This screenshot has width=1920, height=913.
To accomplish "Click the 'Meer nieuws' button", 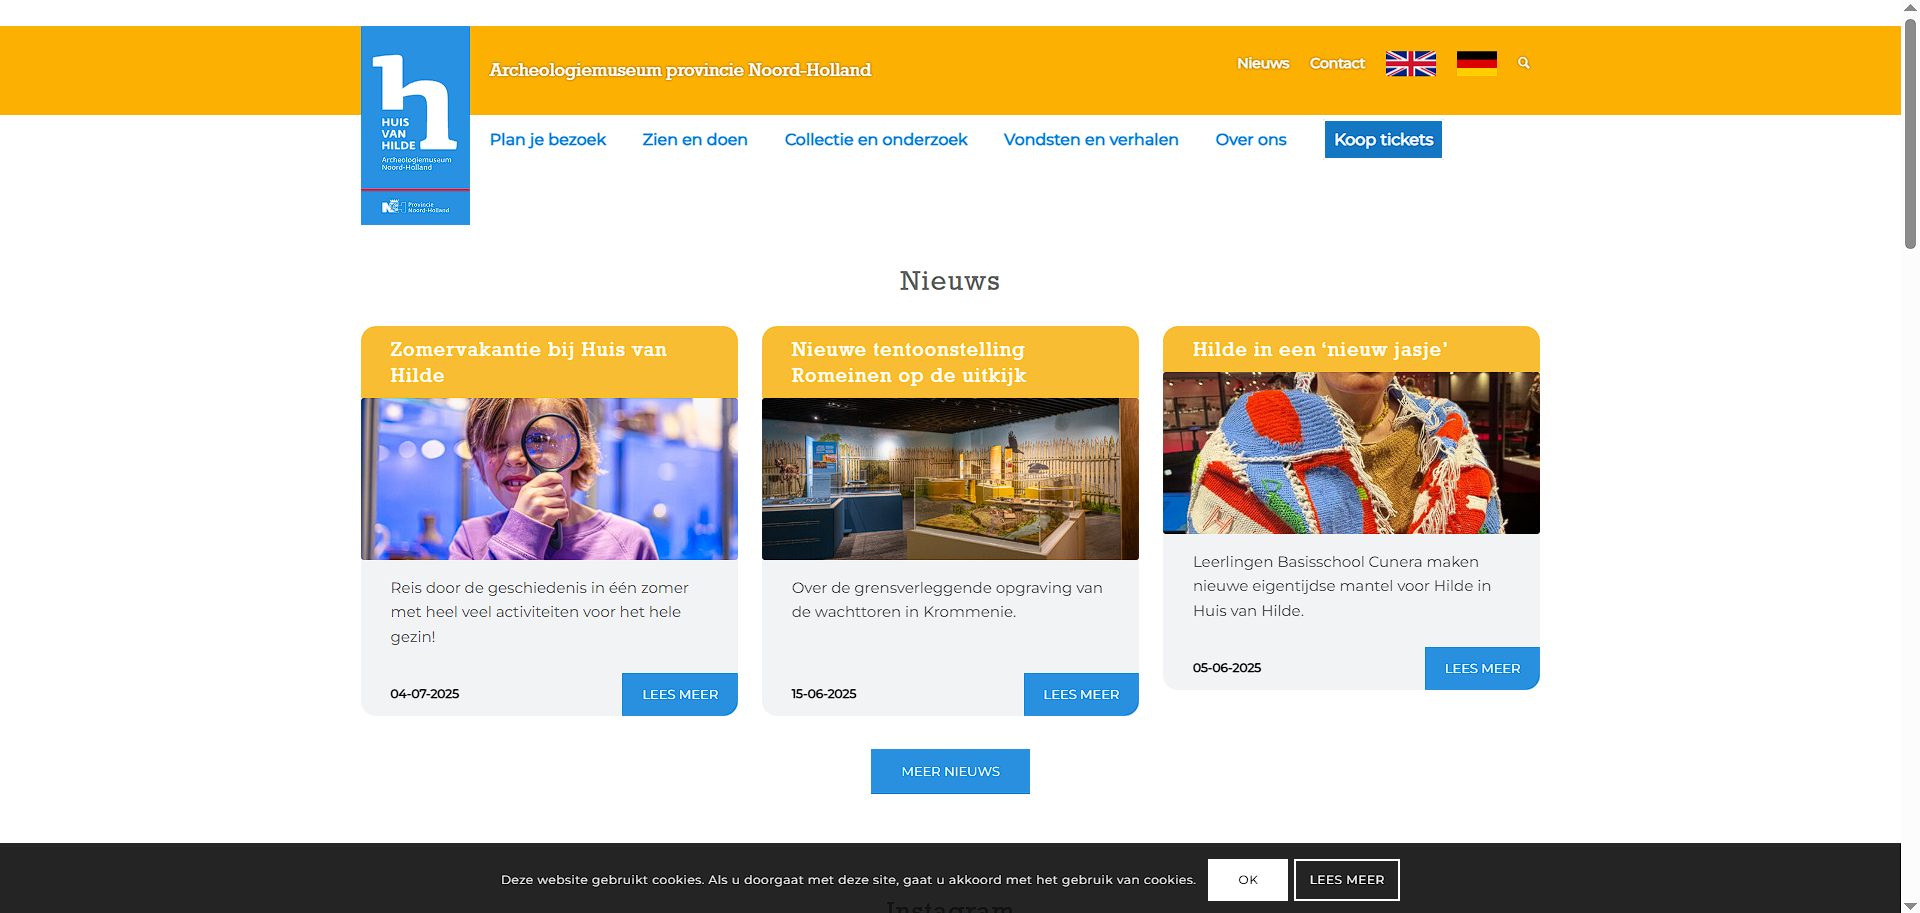I will point(949,771).
